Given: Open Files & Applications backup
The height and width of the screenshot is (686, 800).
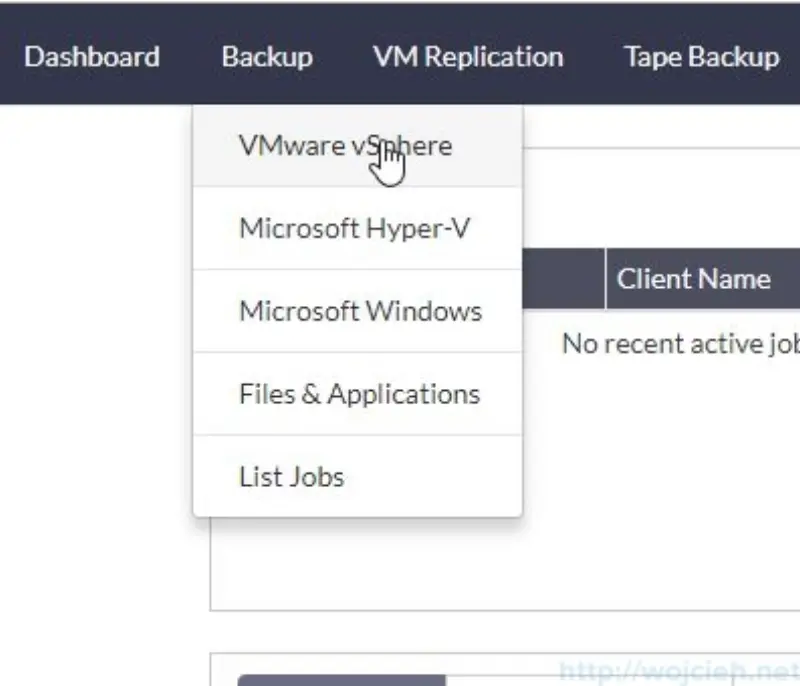Looking at the screenshot, I should (x=357, y=393).
